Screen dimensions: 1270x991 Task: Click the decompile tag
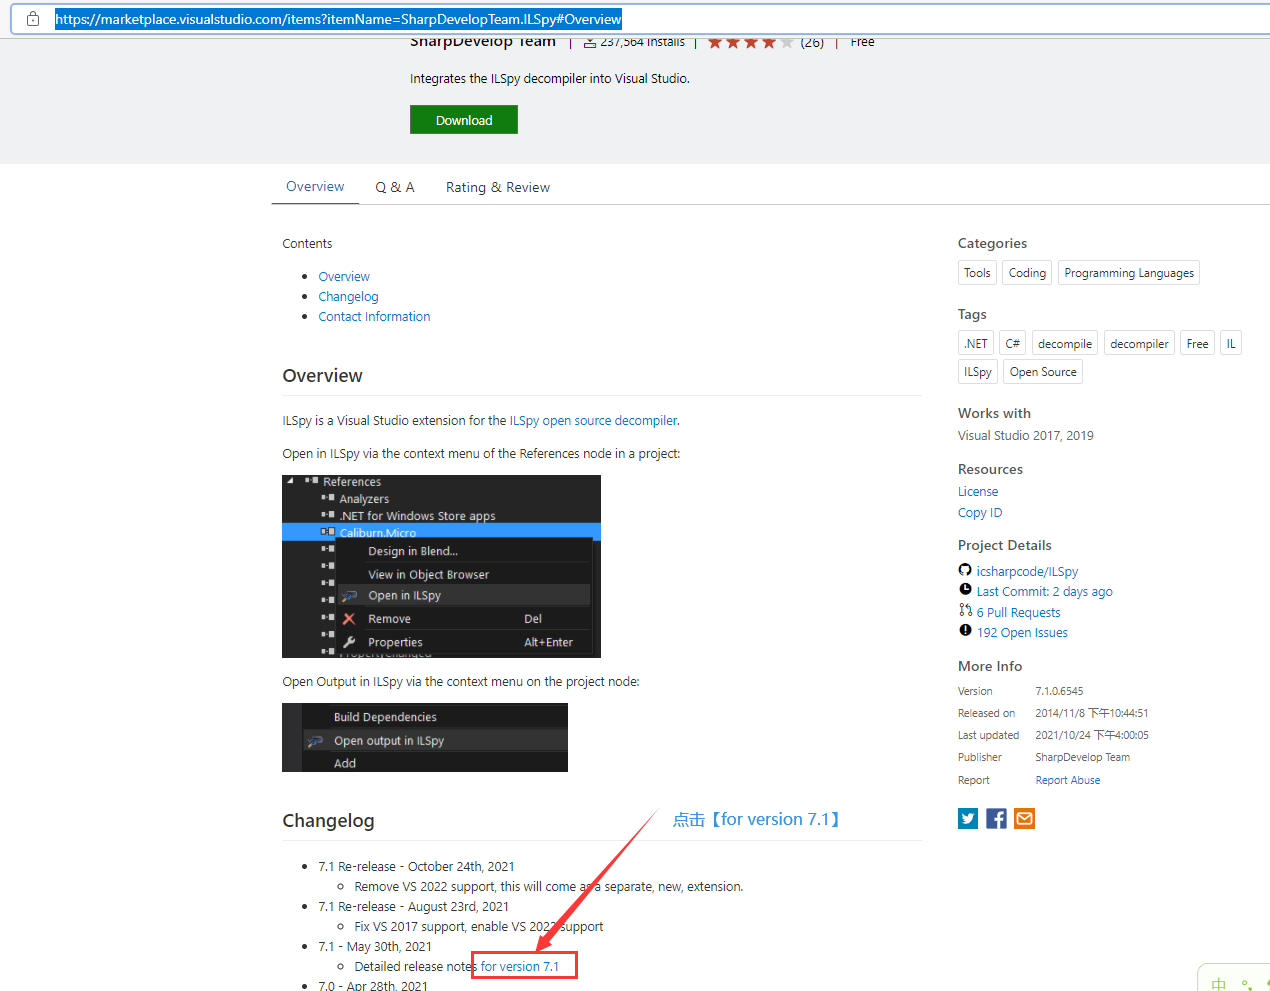pyautogui.click(x=1065, y=344)
